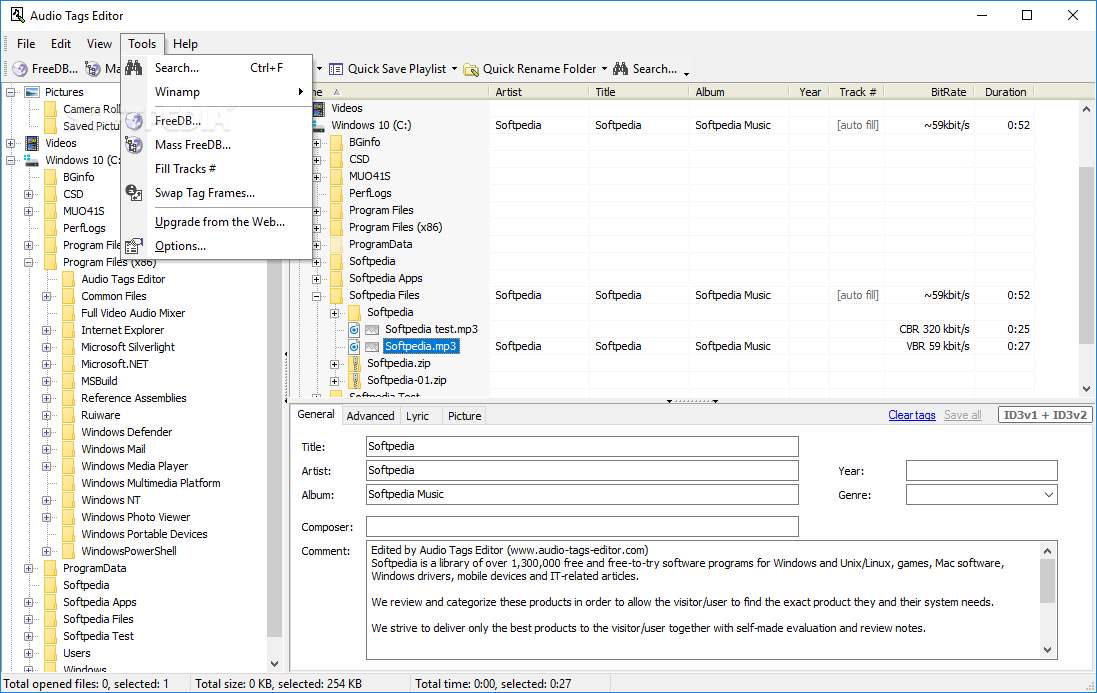Choose Search in the Tools menu
Screen dimensions: 1097x693
coord(217,68)
